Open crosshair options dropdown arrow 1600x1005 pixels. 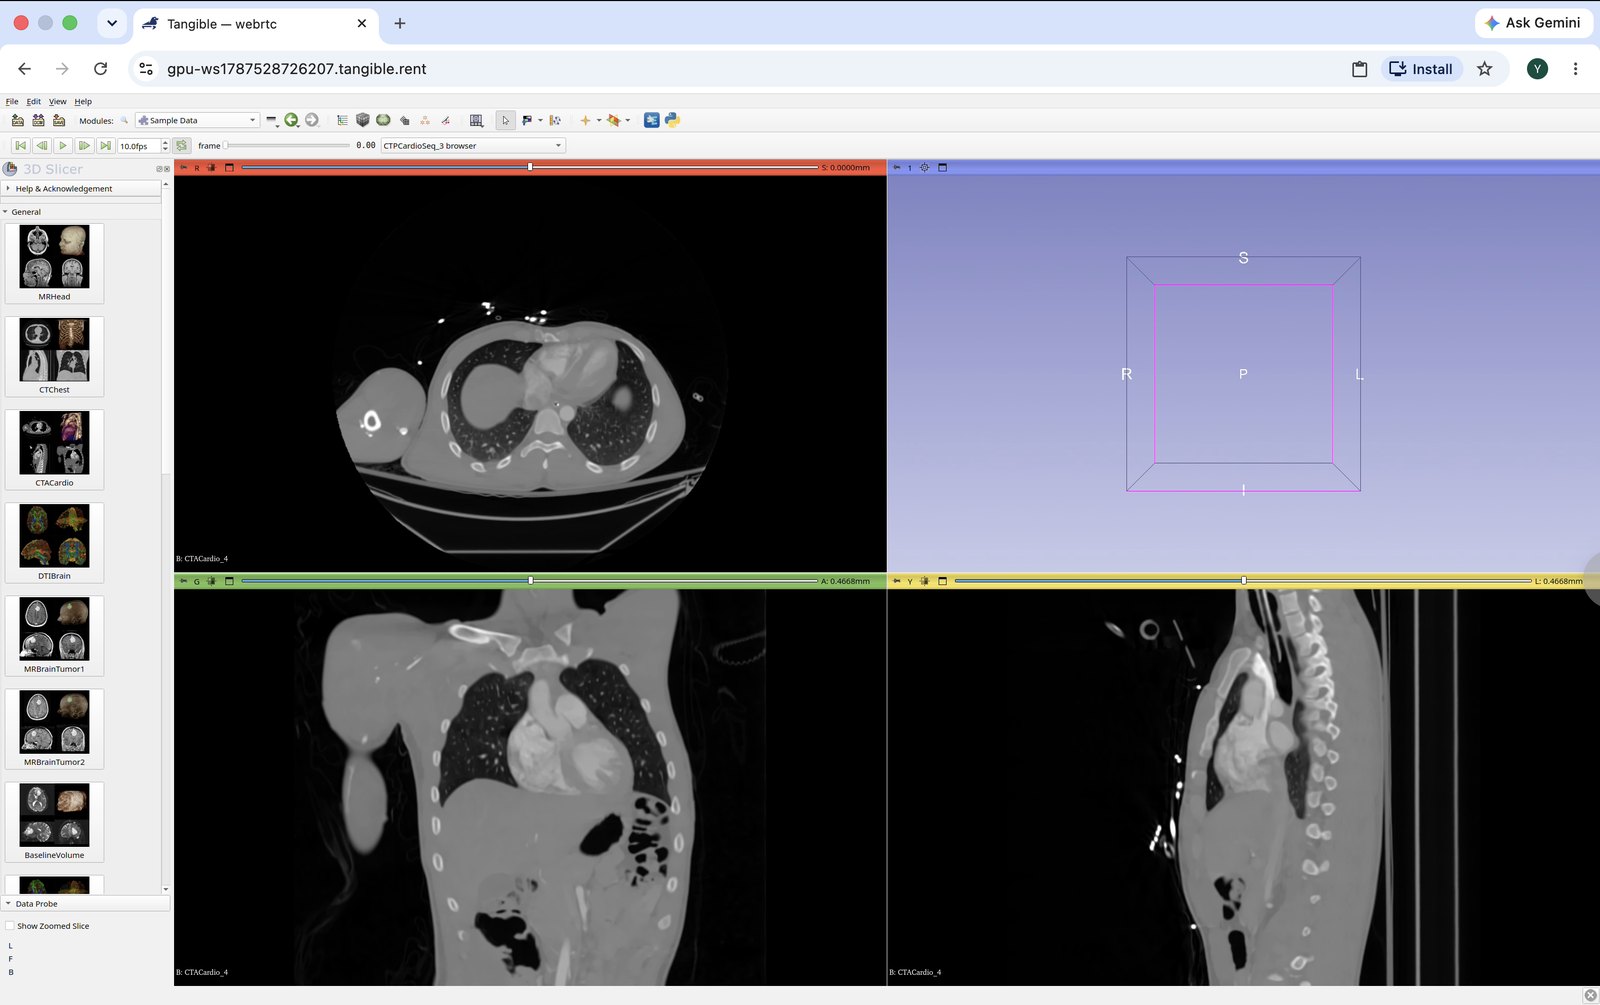[627, 120]
